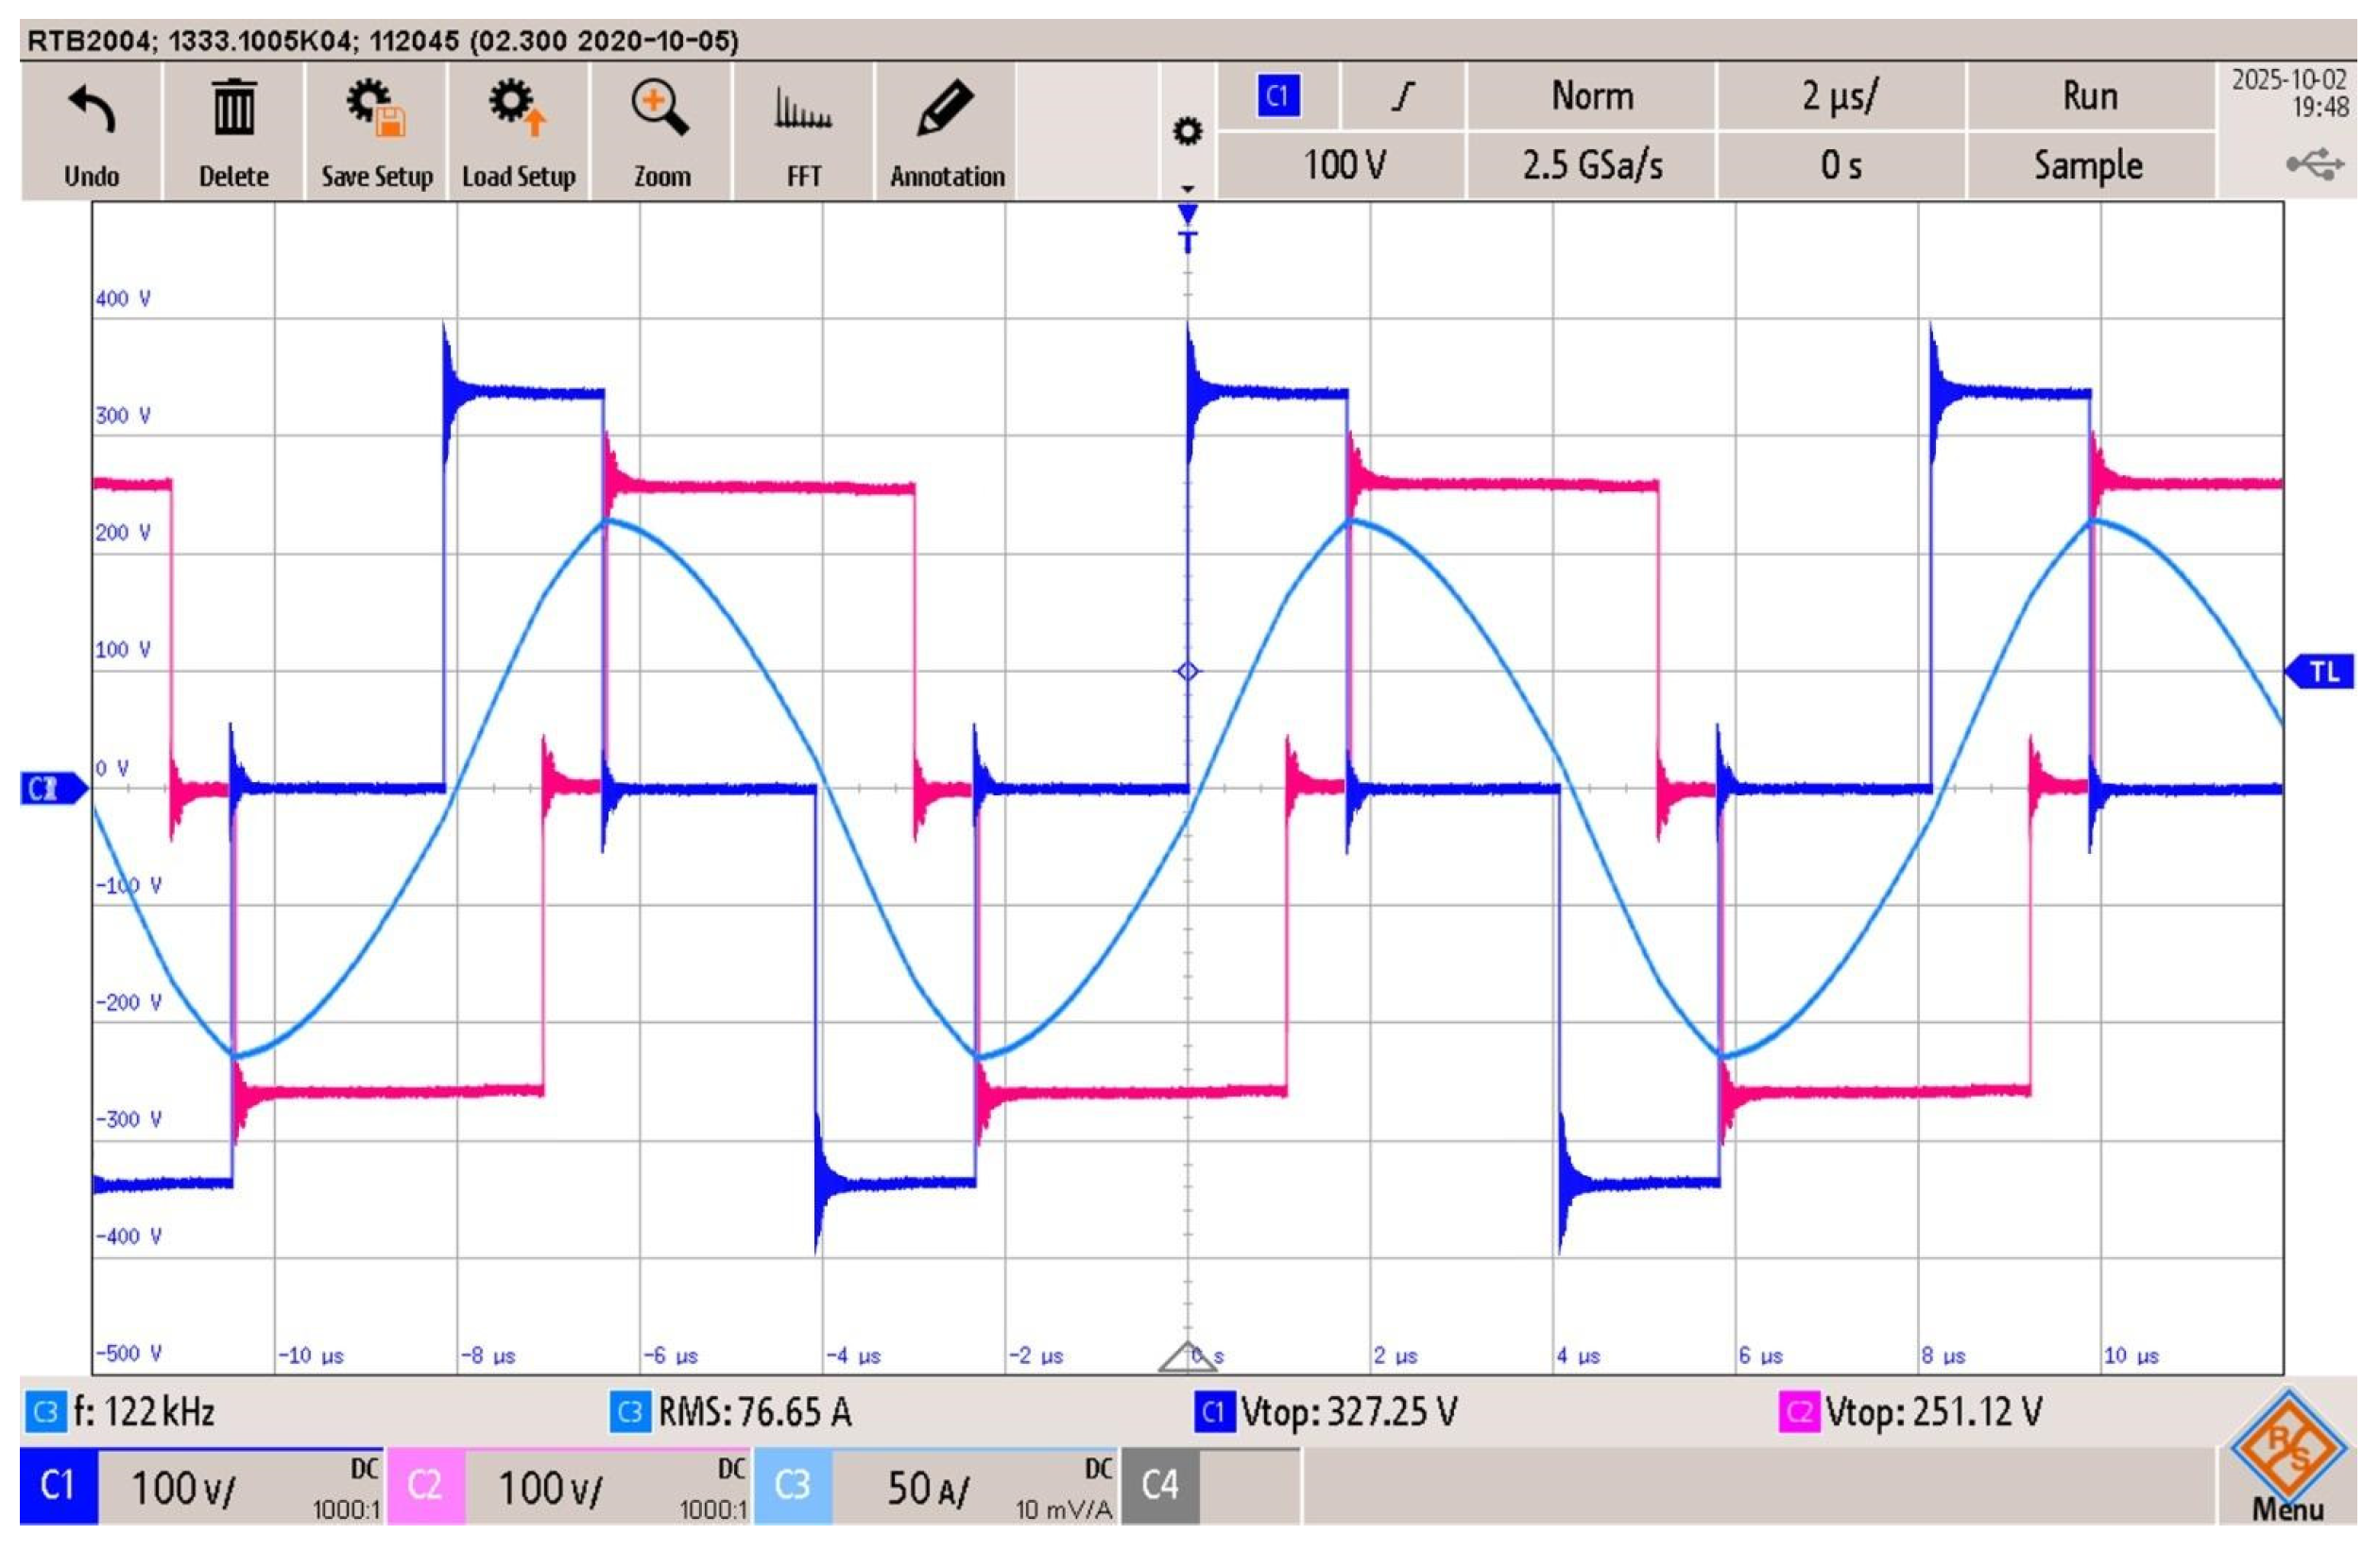Enable the inactive C4 channel
The height and width of the screenshot is (1551, 2380).
1159,1486
